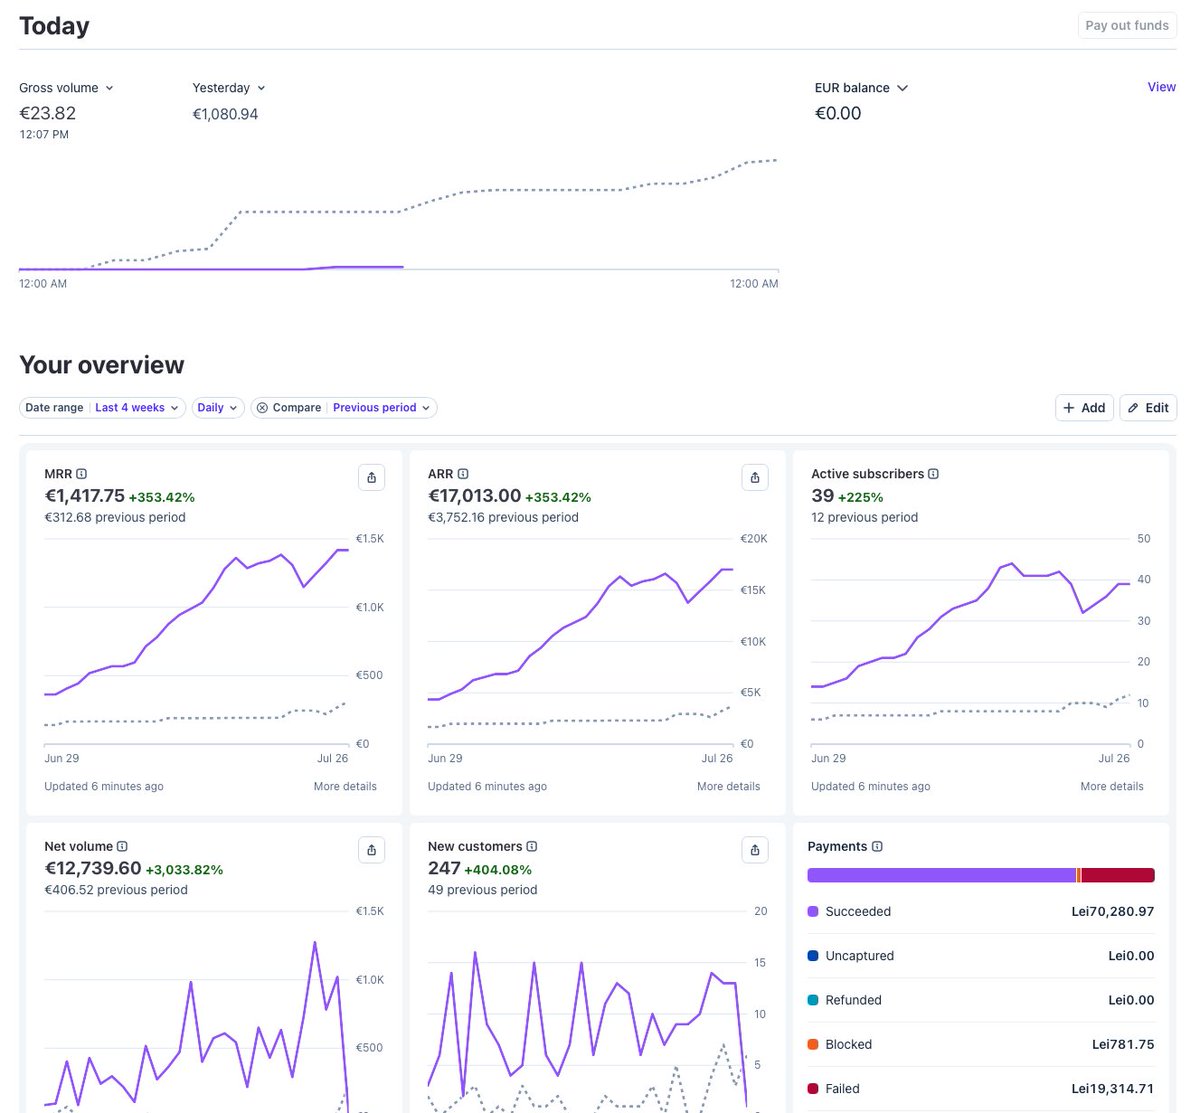Click the View balance link
This screenshot has height=1113, width=1200.
(x=1161, y=87)
